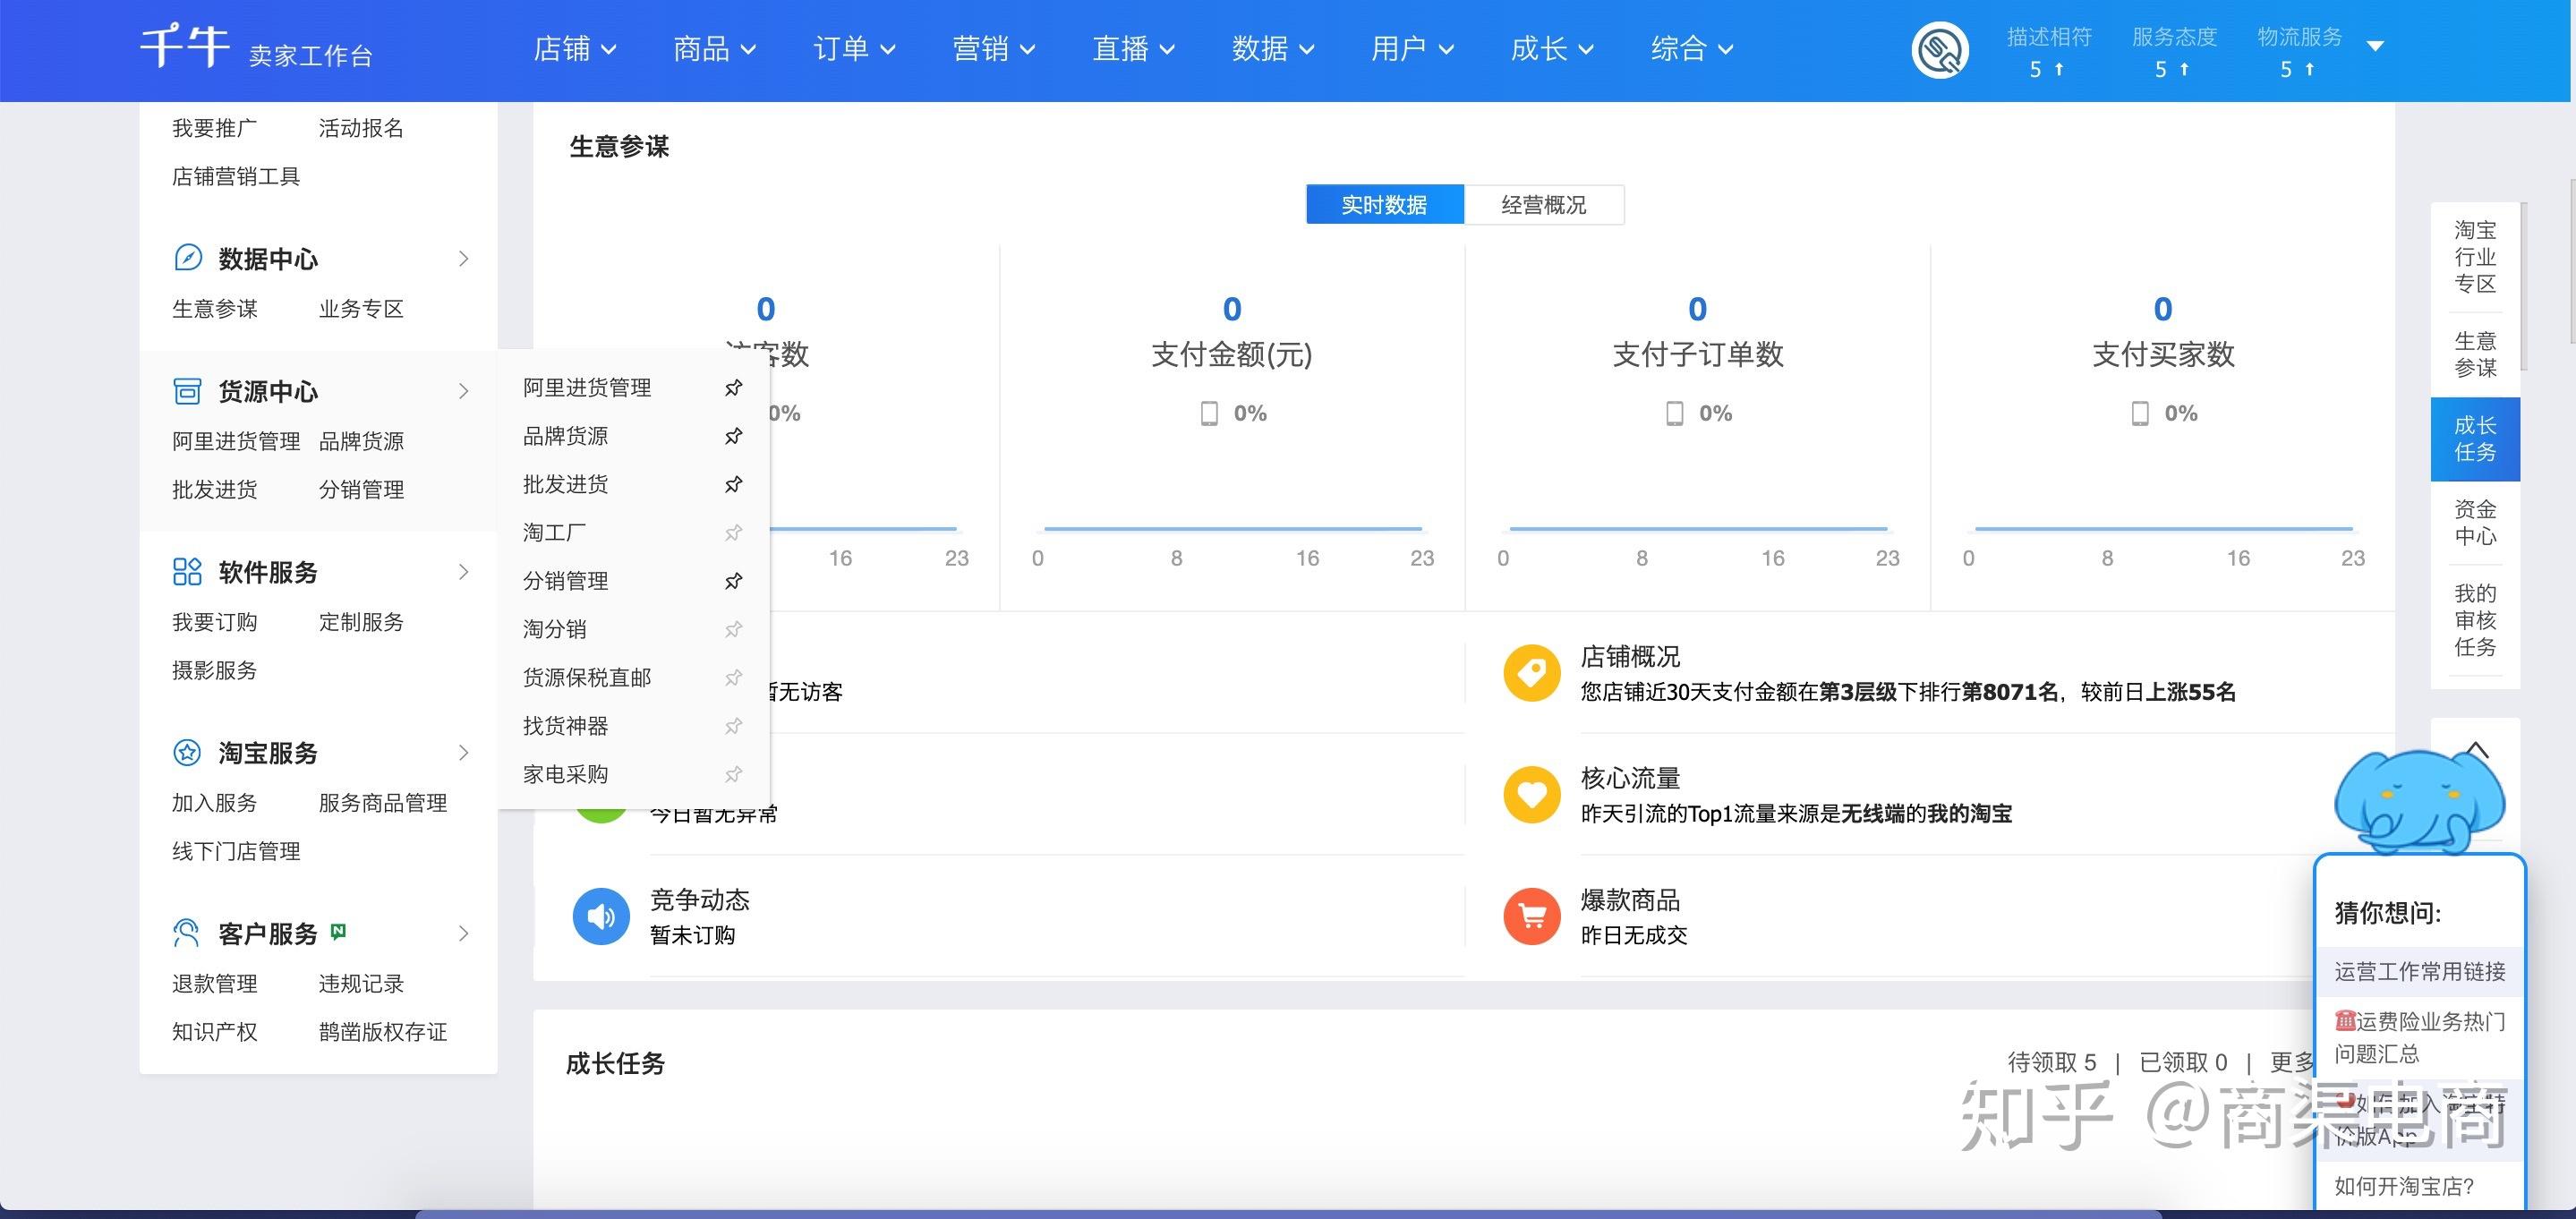
Task: Click the page vertical scrollbar
Action: (x=2572, y=262)
